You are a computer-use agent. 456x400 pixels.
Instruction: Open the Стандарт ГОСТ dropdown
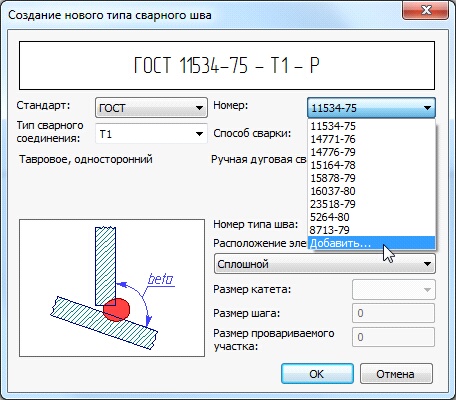click(x=151, y=107)
